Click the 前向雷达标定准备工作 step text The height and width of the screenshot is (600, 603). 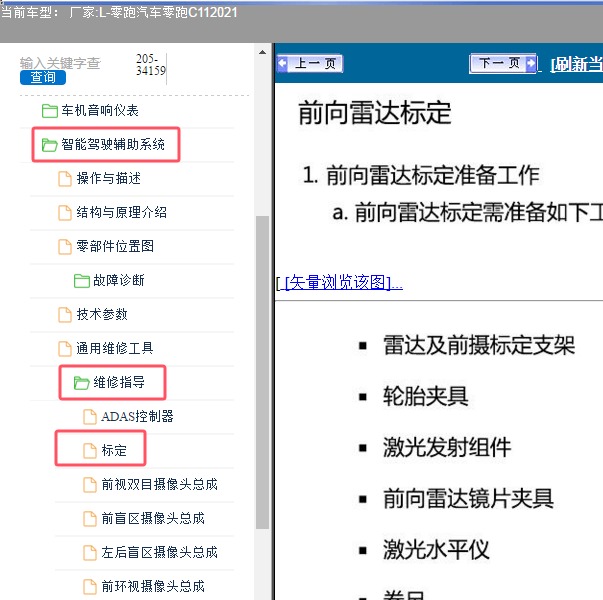[x=433, y=175]
